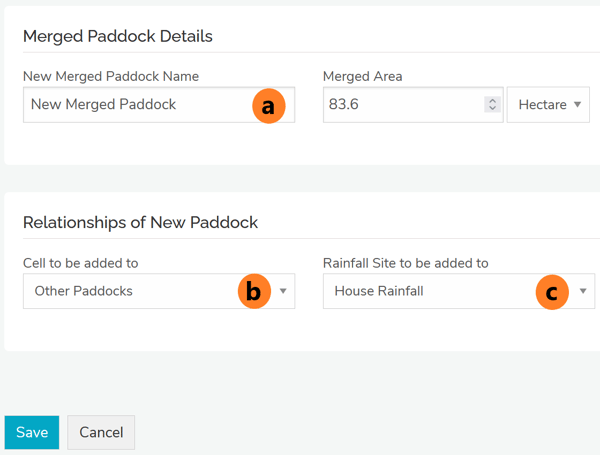Click into the Merged Area value 83.6

click(400, 105)
